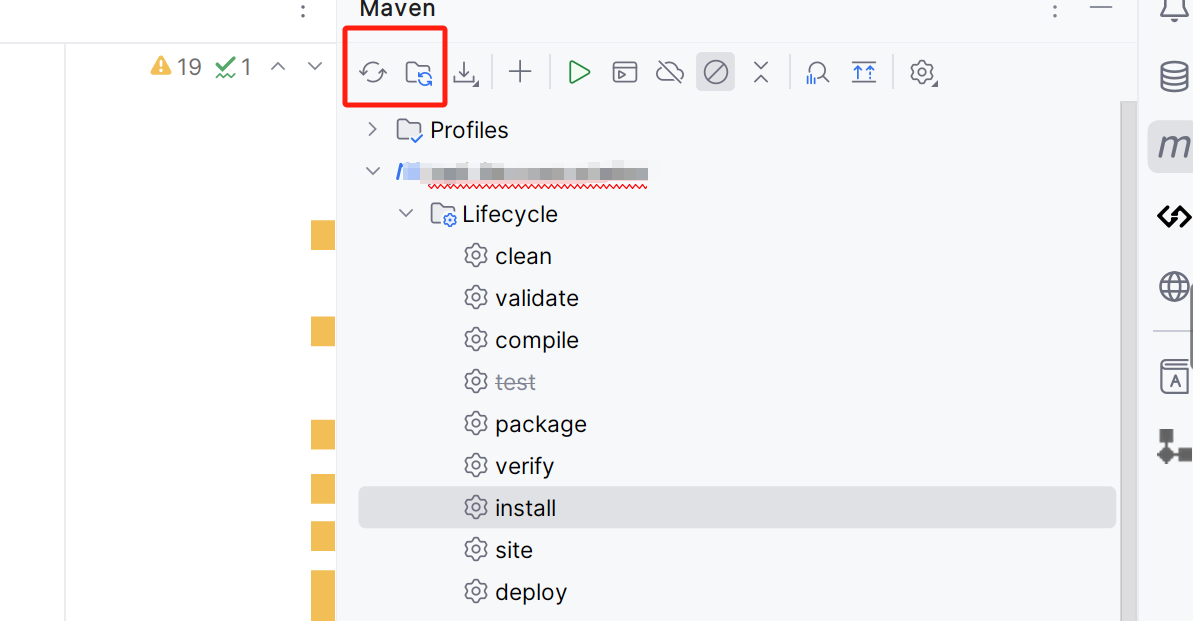Click the gear icon beside deploy
Image resolution: width=1193 pixels, height=621 pixels.
pyautogui.click(x=476, y=591)
